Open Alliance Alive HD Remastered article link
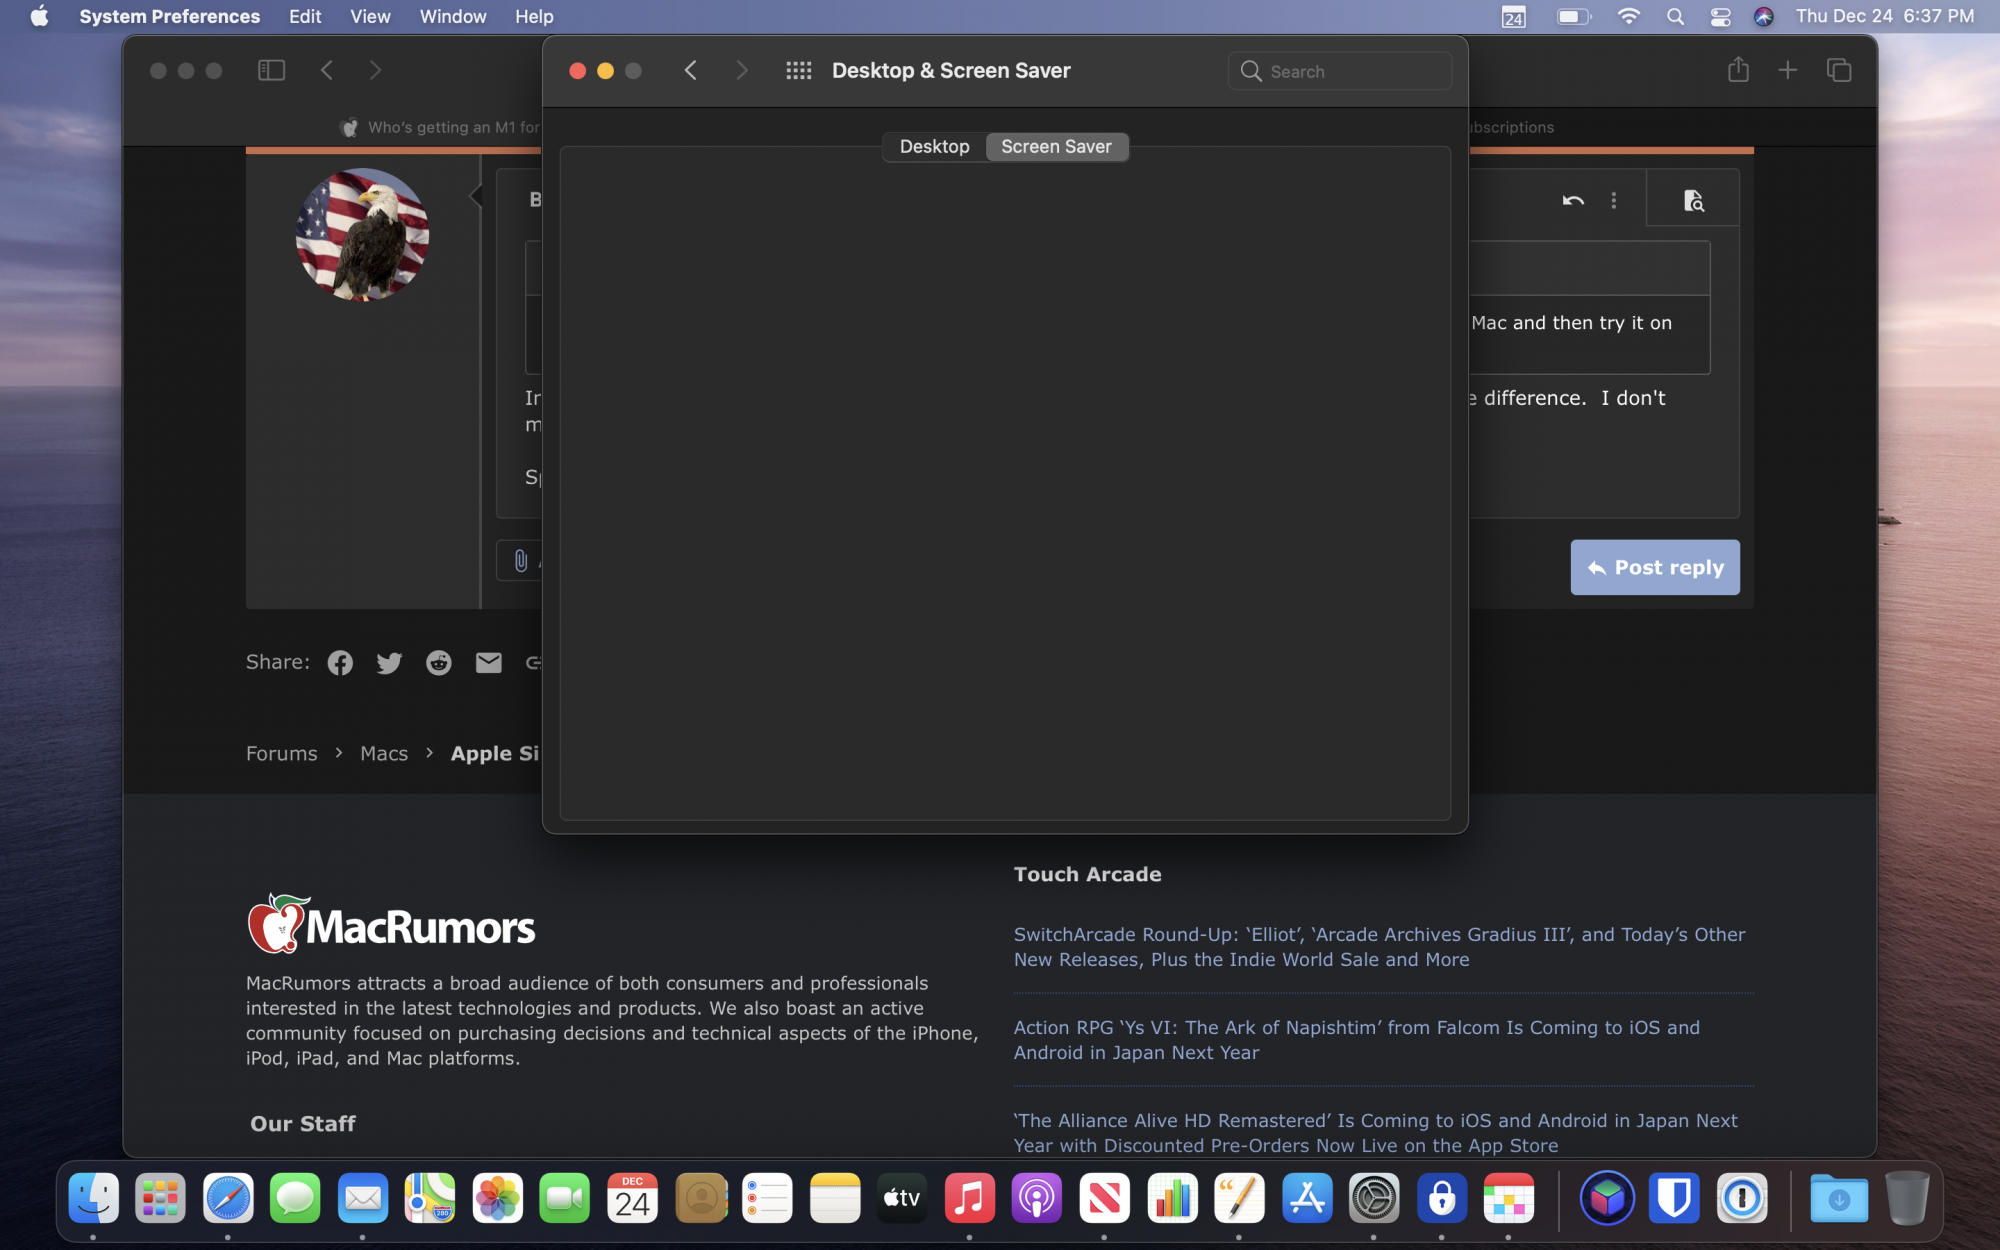The height and width of the screenshot is (1250, 2000). [1375, 1132]
